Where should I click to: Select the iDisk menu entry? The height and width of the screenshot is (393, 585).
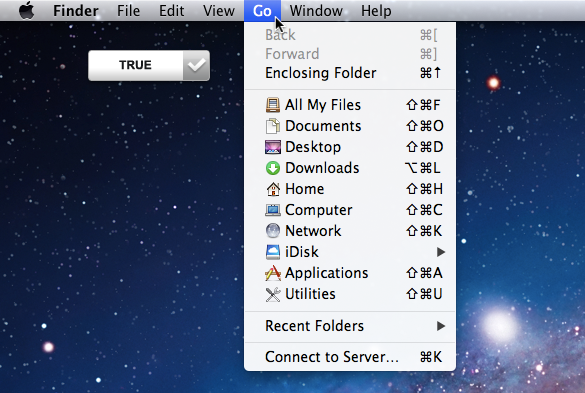pos(350,252)
